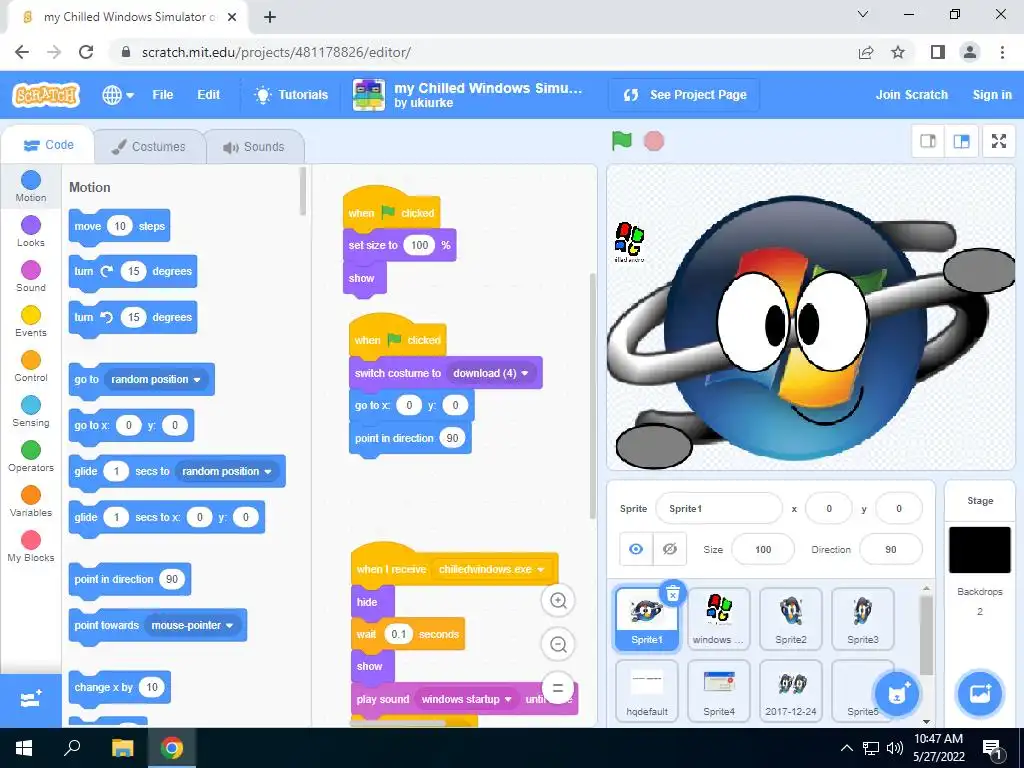Open the taskbar search icon

(72, 748)
